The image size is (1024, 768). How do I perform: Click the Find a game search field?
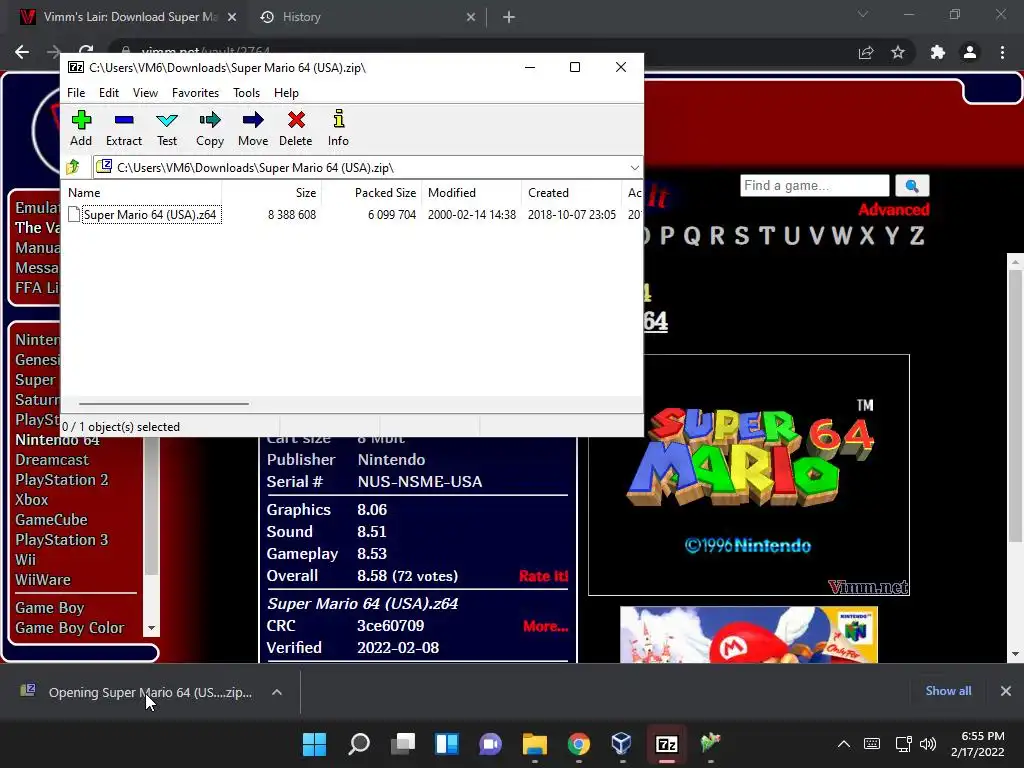pyautogui.click(x=814, y=185)
